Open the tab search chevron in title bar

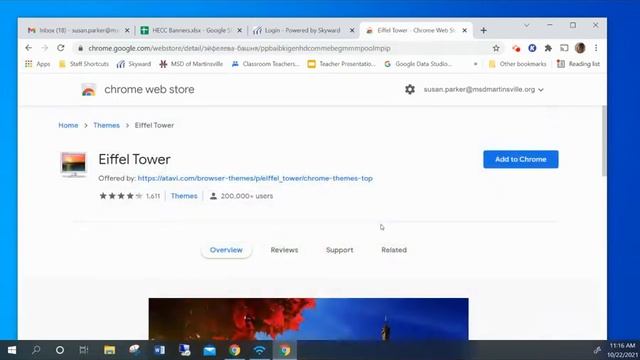(527, 25)
